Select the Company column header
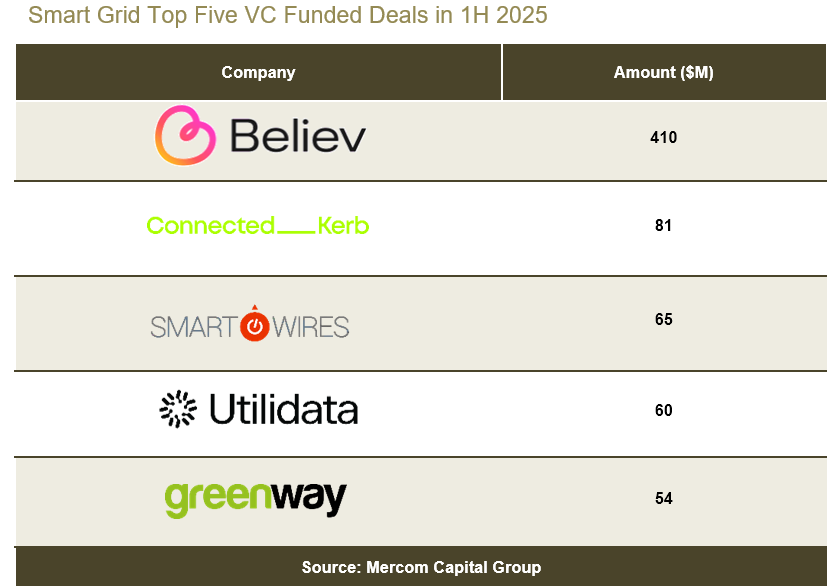Image resolution: width=836 pixels, height=587 pixels. coord(258,72)
